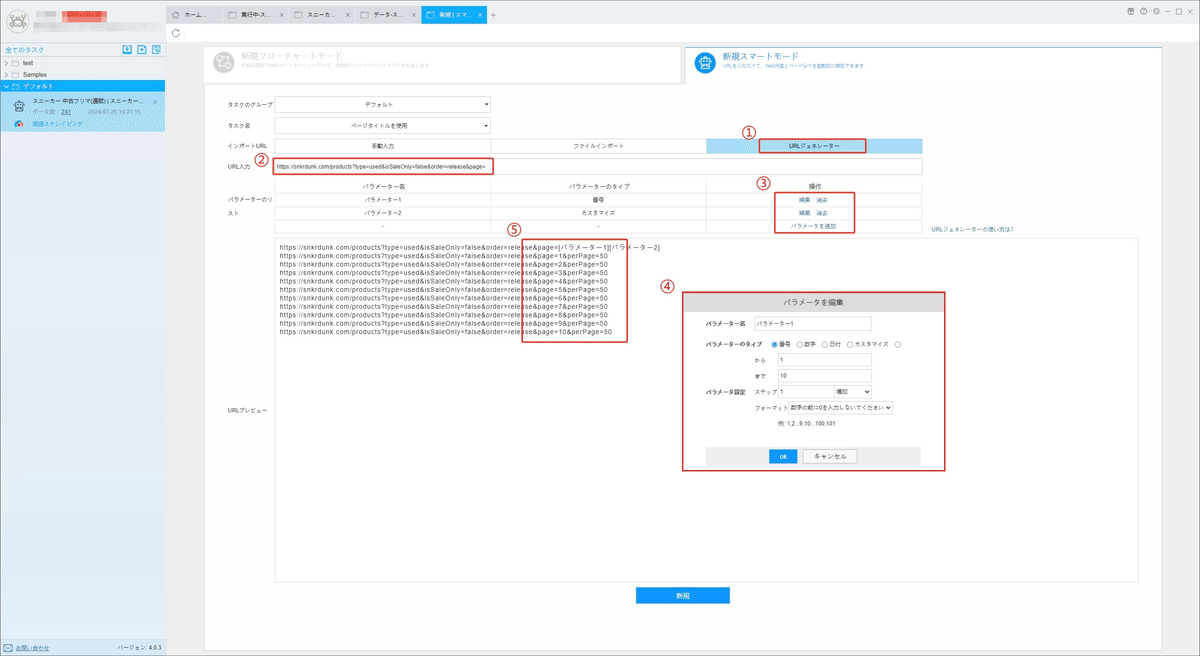Click 消去 for パラメーター2

pyautogui.click(x=822, y=213)
